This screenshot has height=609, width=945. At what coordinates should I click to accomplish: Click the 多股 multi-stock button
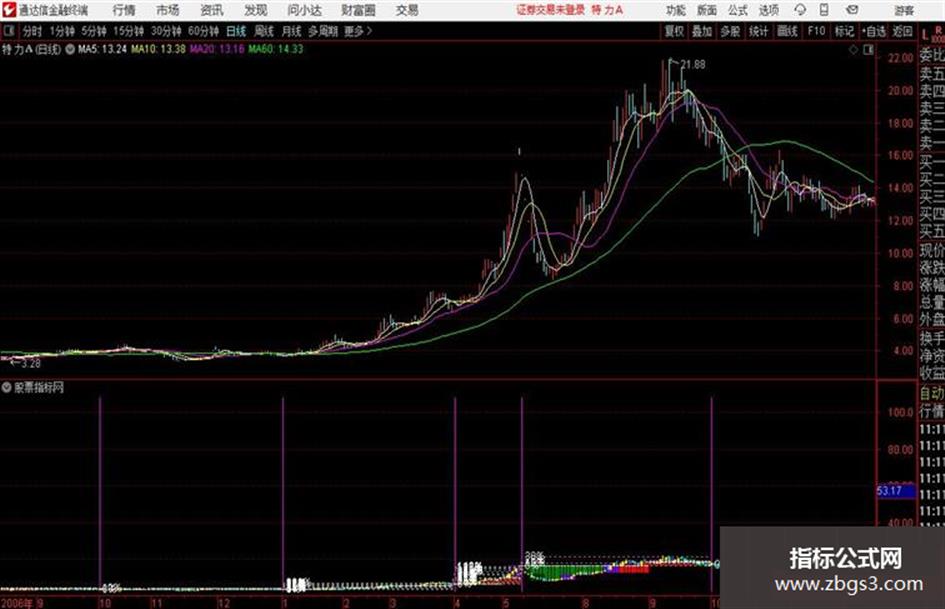click(730, 31)
